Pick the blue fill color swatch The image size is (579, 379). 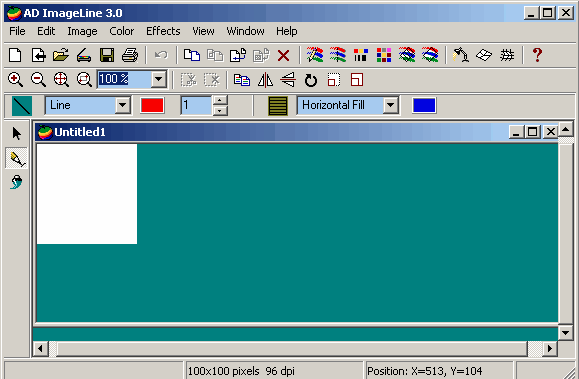tap(424, 106)
